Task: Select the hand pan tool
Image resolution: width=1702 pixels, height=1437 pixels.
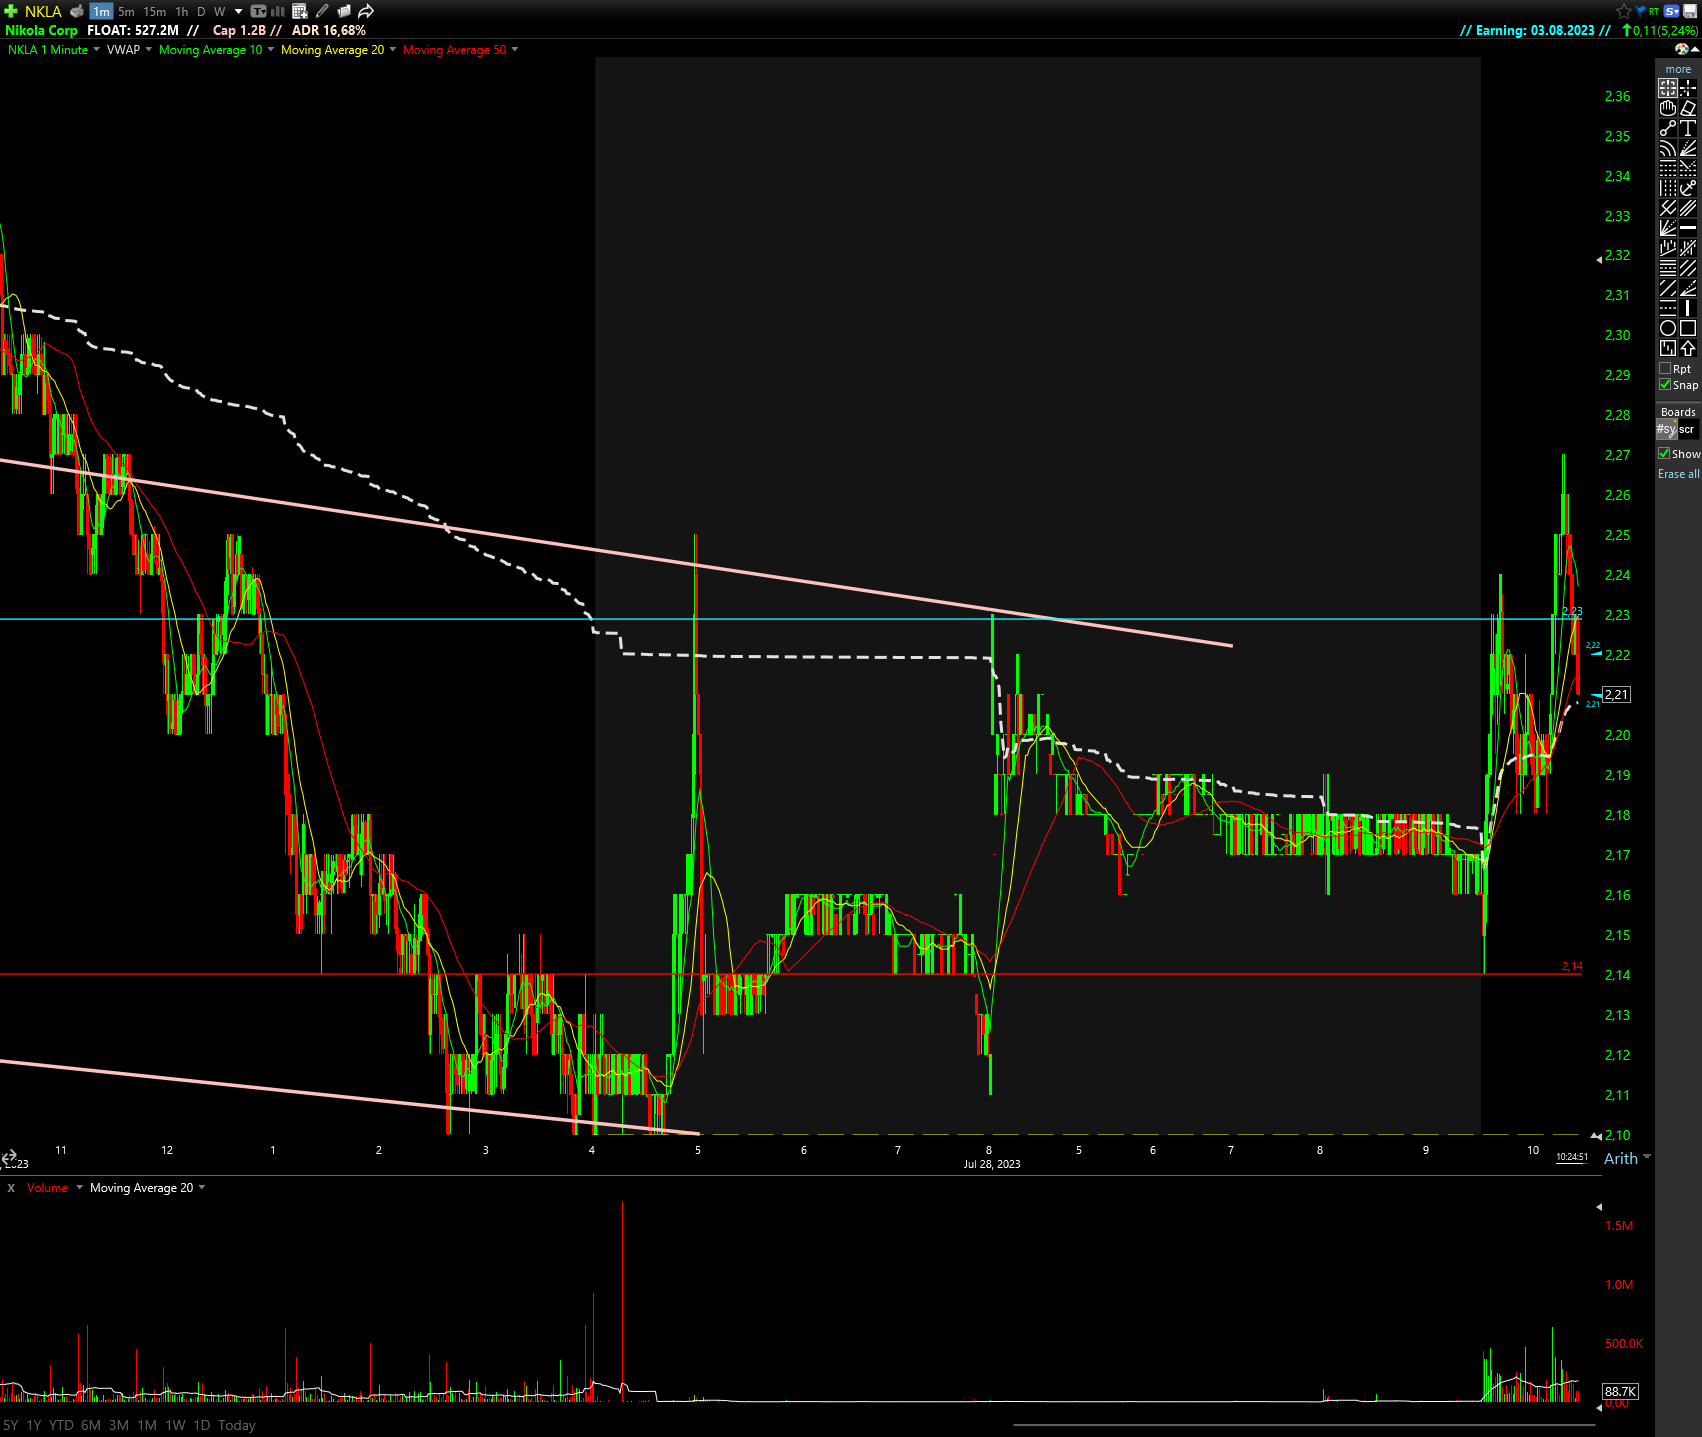Action: pos(1668,108)
